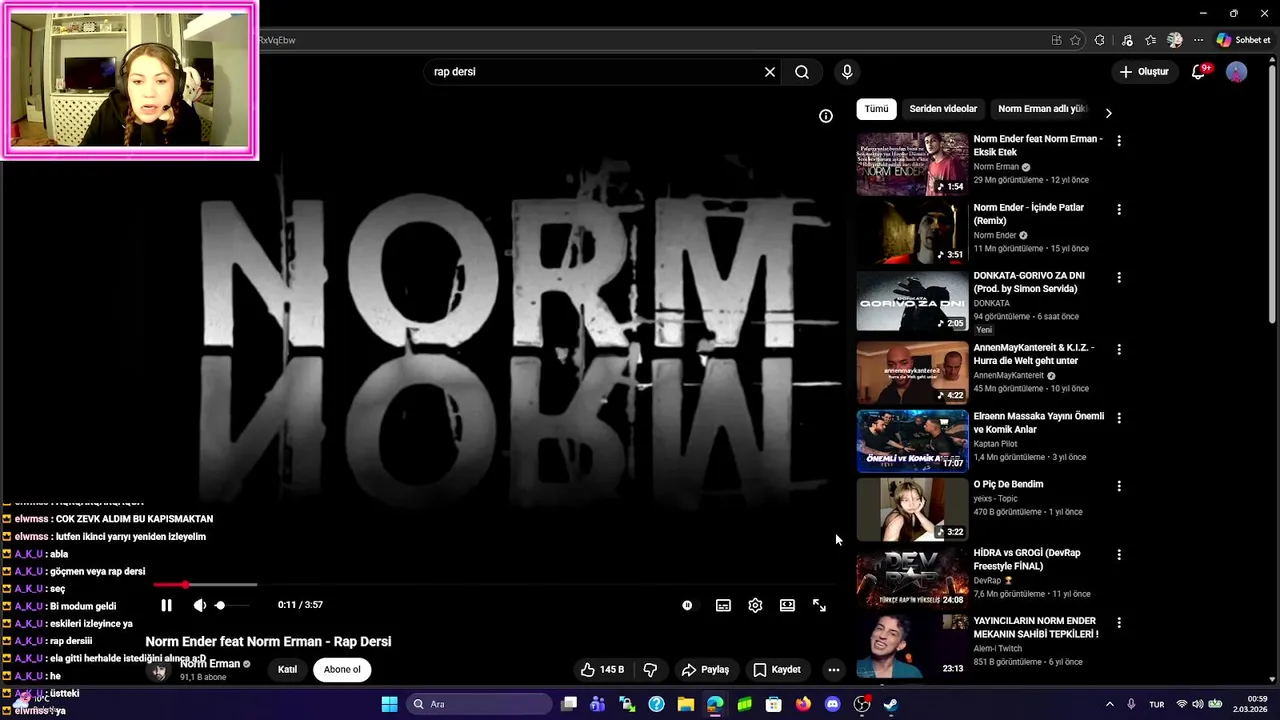
Task: Select the Seriden videolar chip
Action: click(x=943, y=109)
